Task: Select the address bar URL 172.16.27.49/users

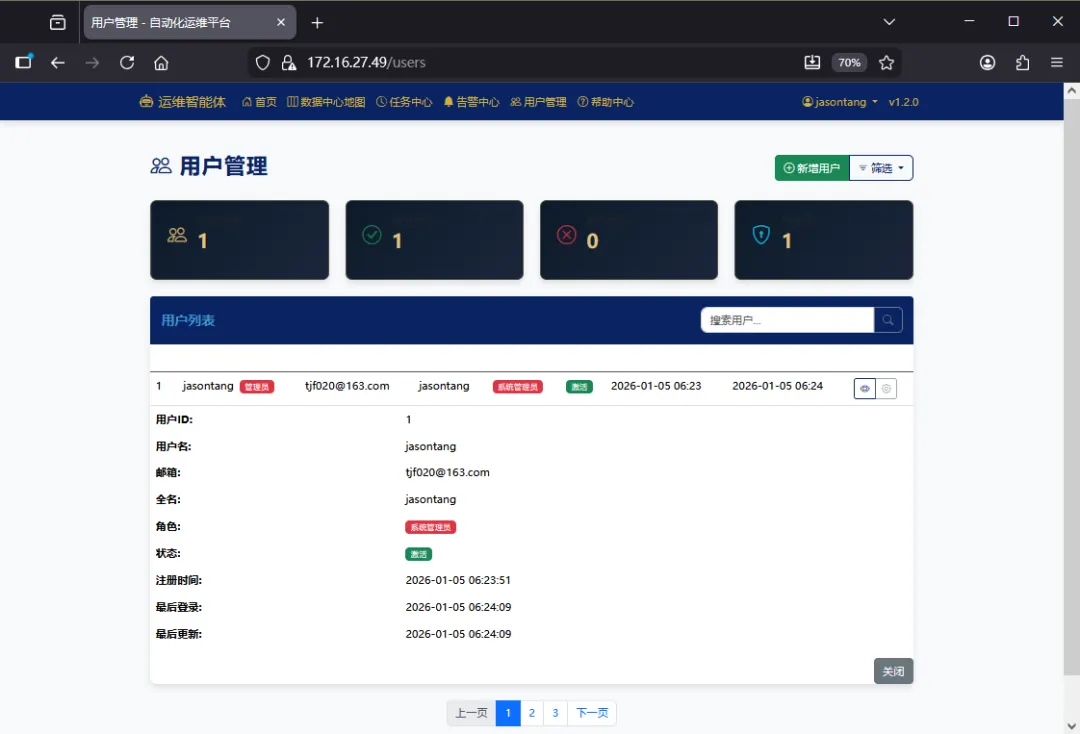Action: 366,63
